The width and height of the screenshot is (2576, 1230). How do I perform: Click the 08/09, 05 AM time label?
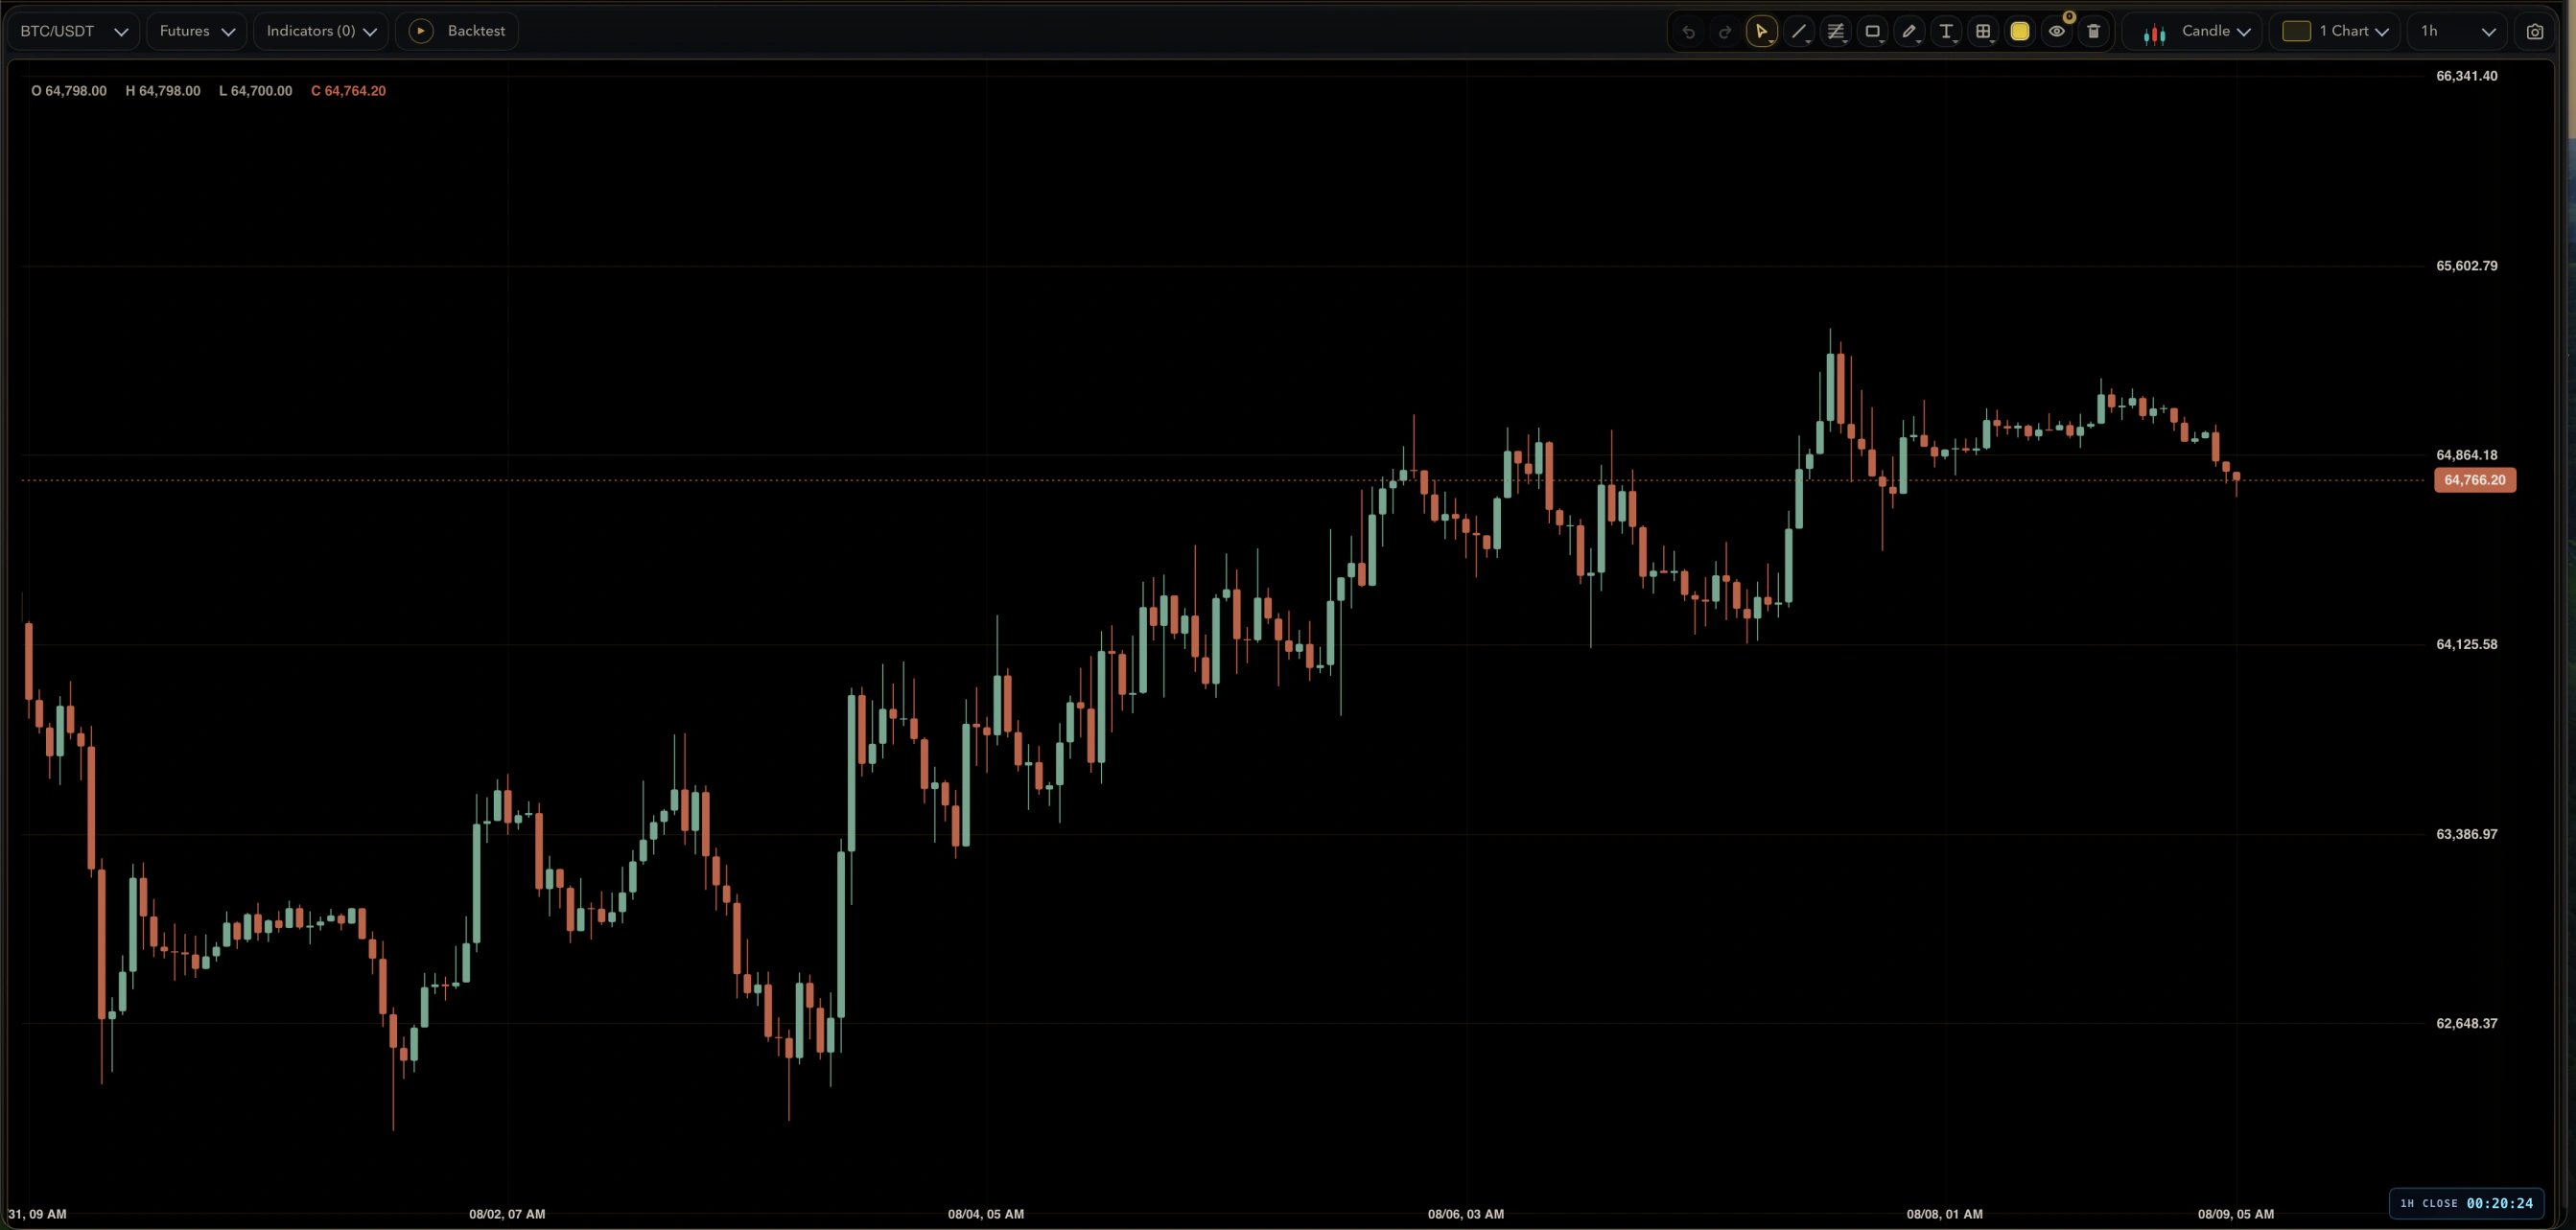pyautogui.click(x=2236, y=1214)
